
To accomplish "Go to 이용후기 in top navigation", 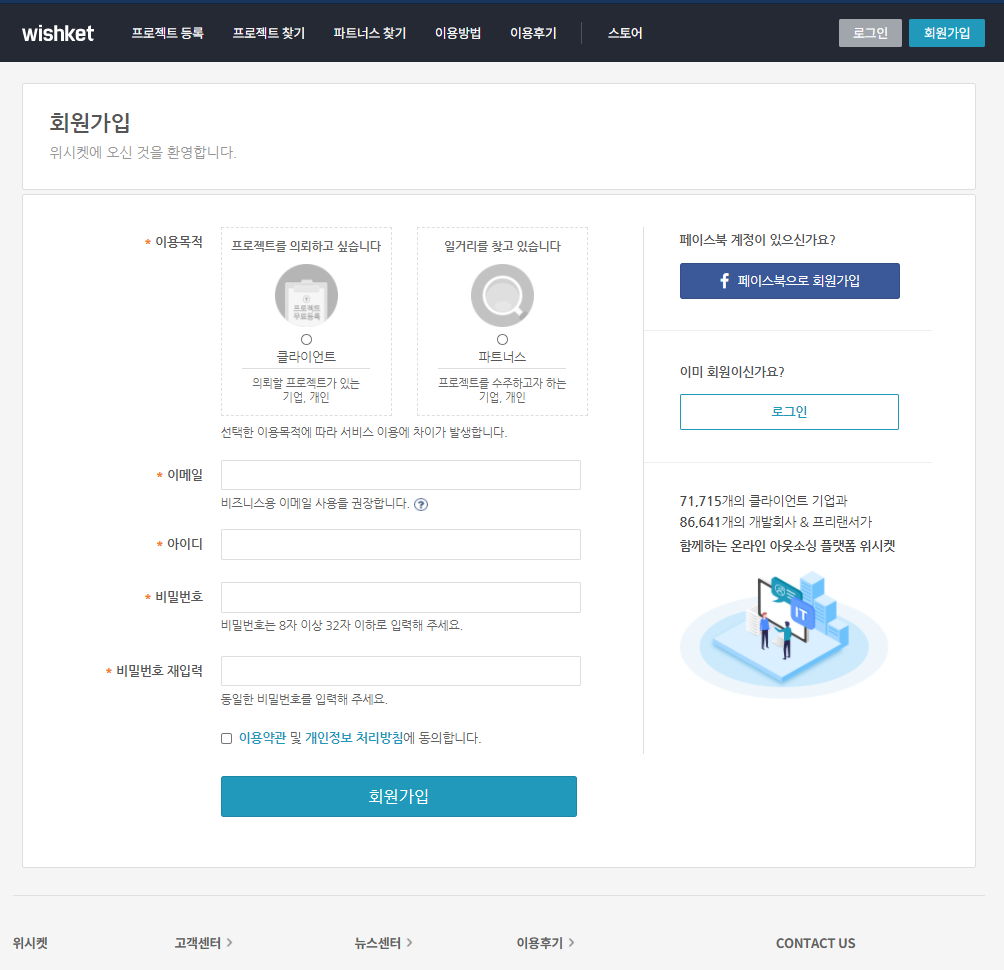I will [533, 33].
